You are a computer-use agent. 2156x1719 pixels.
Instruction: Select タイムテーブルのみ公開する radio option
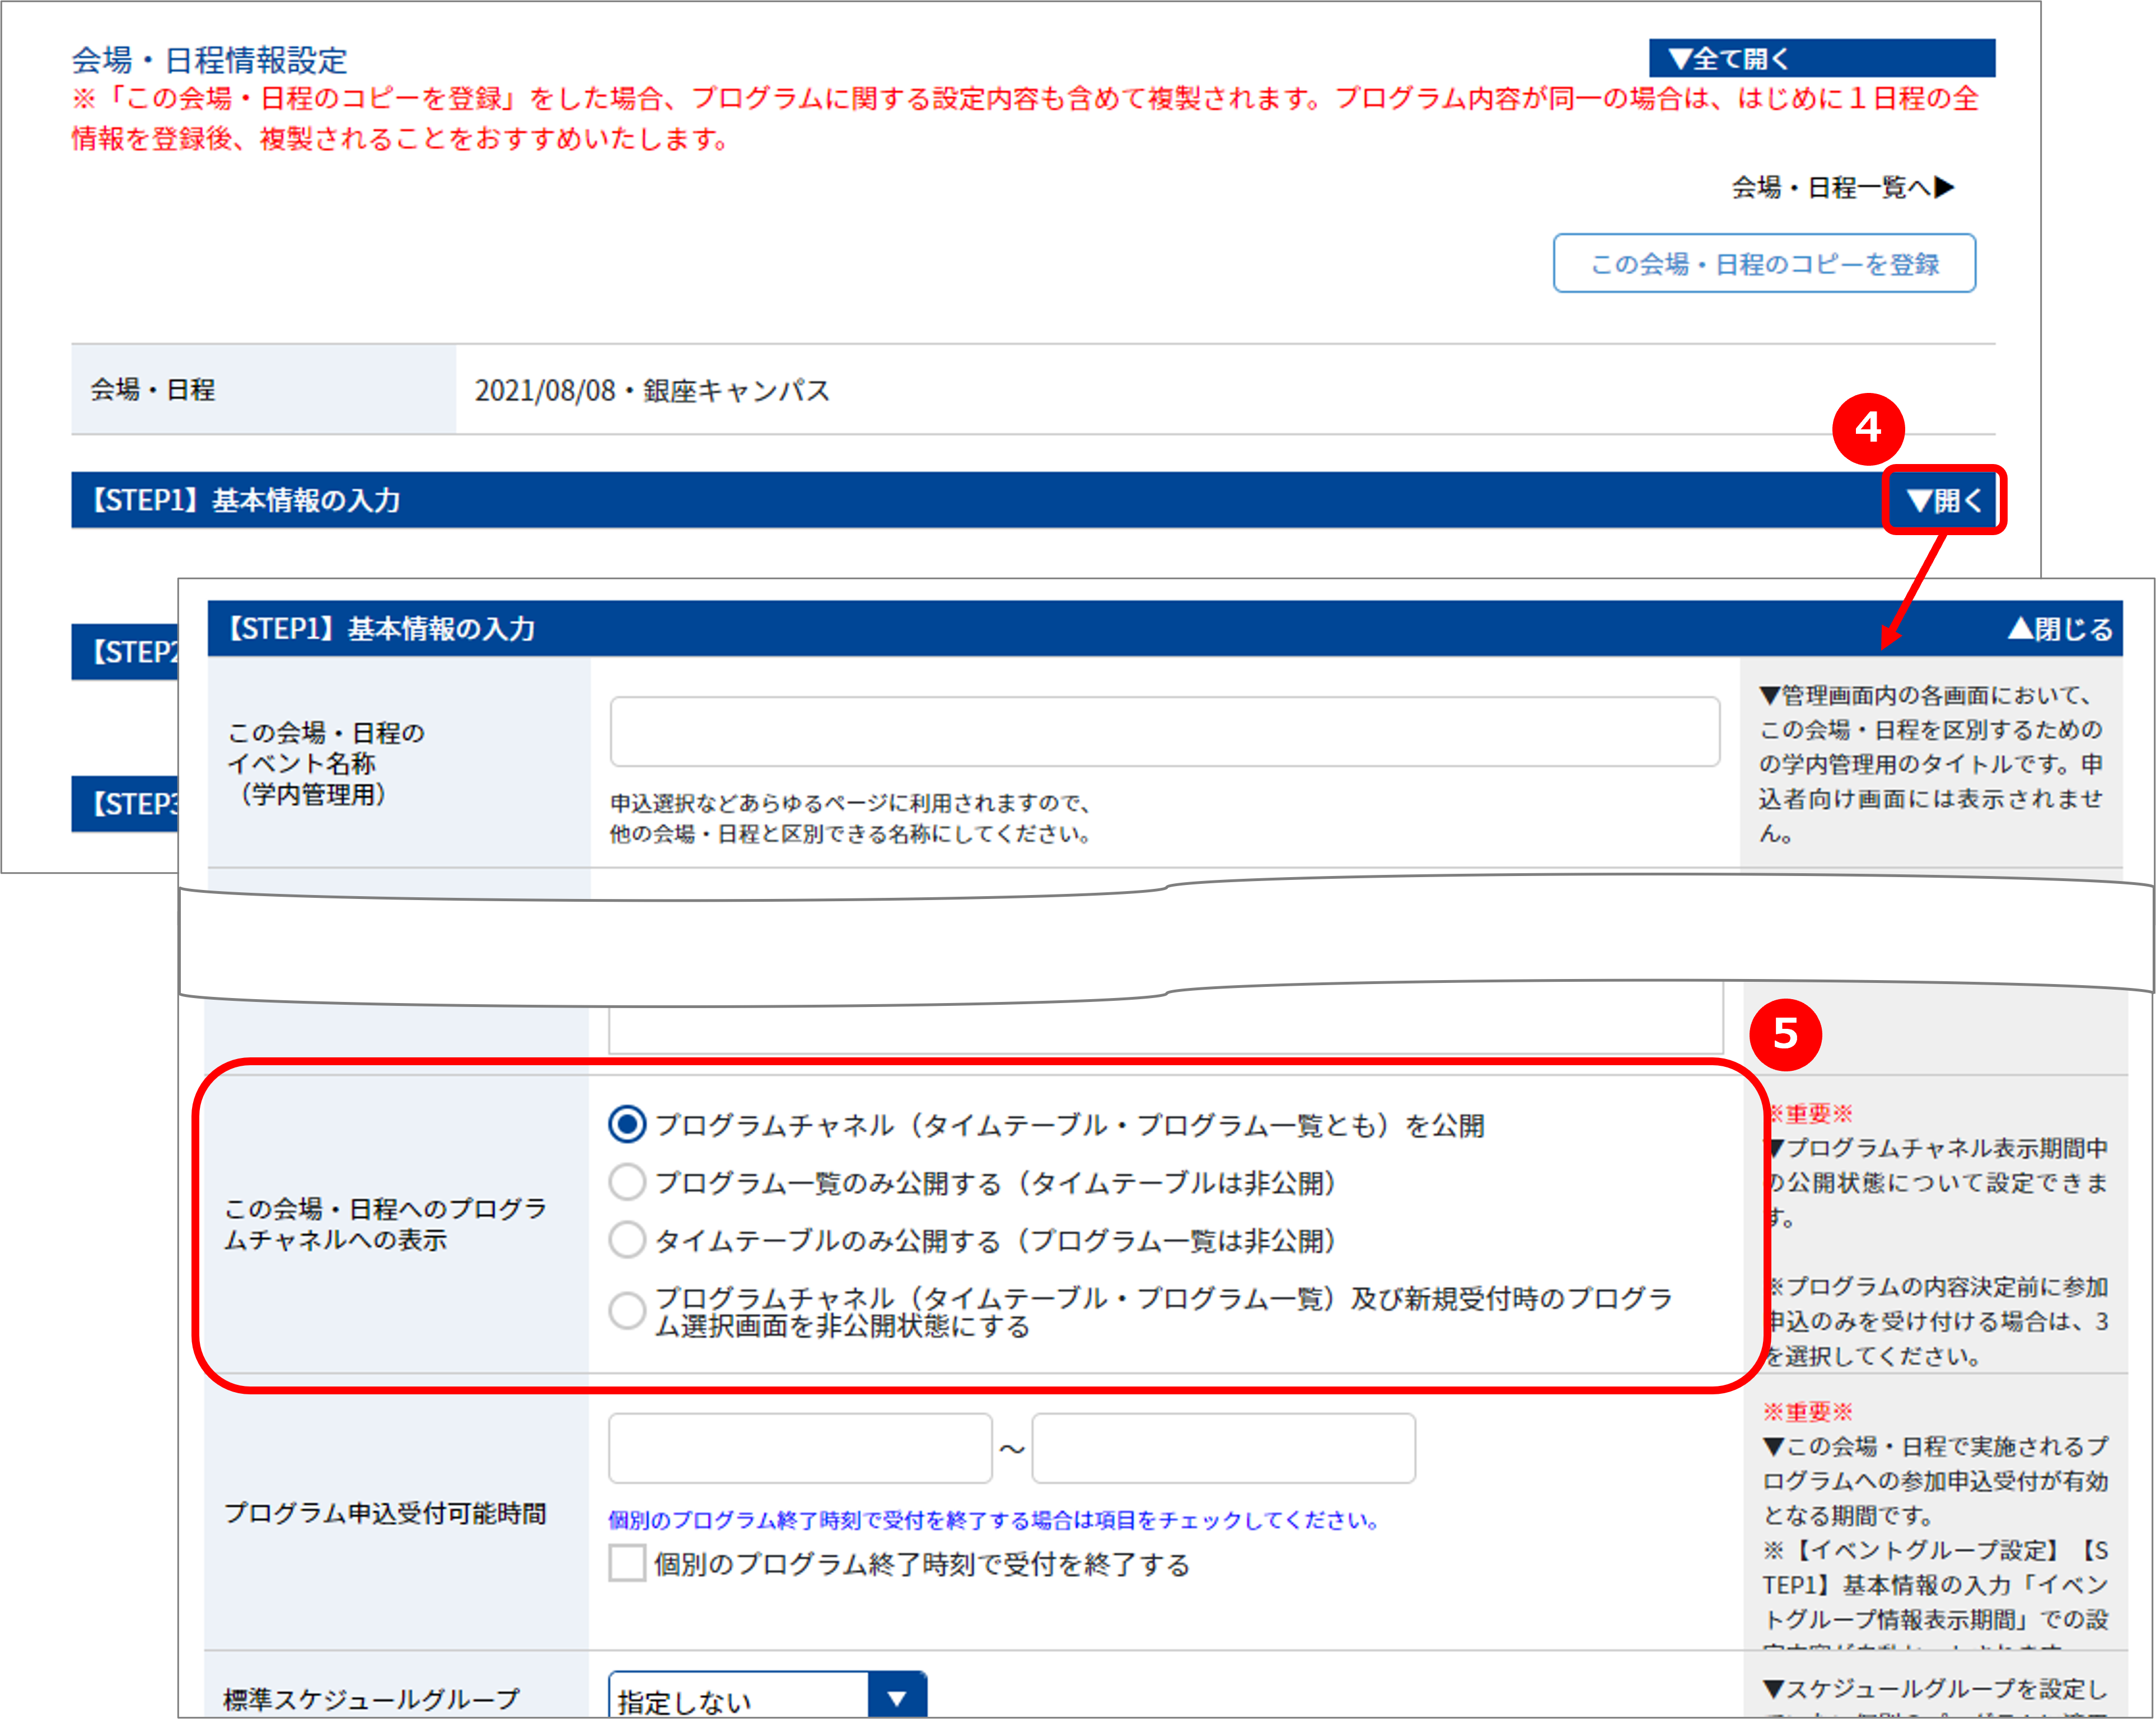[627, 1240]
